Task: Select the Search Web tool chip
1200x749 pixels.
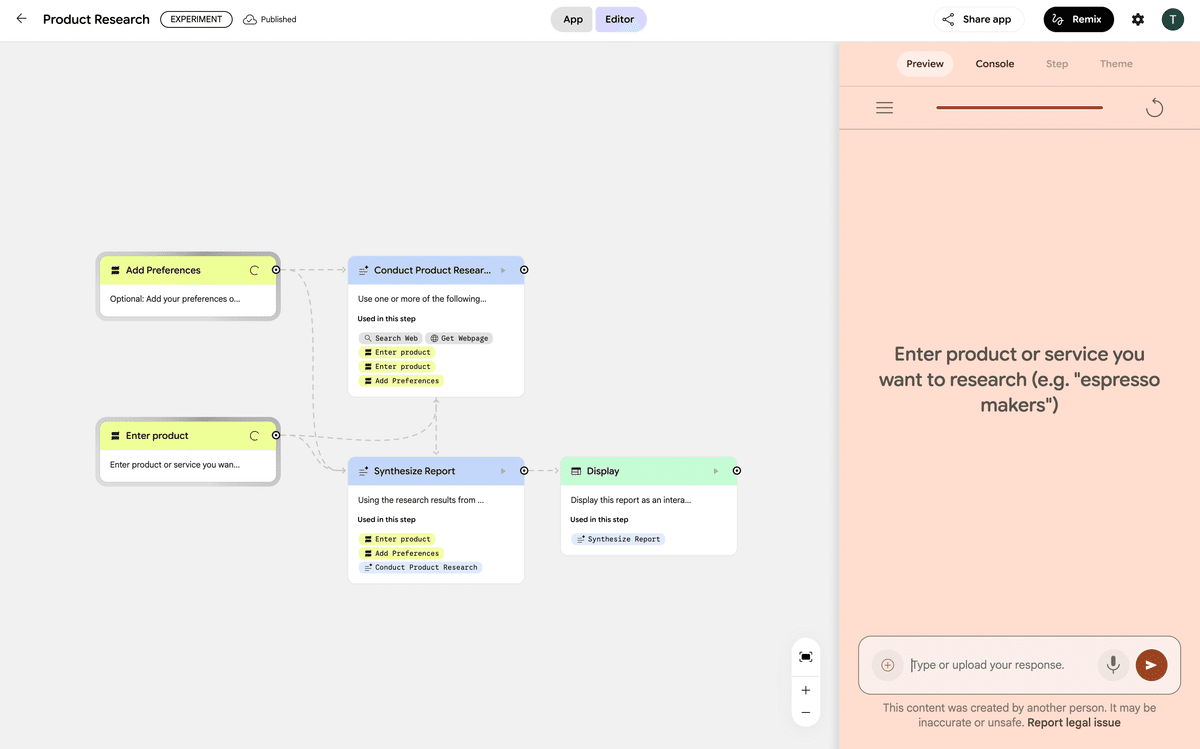Action: (x=389, y=338)
